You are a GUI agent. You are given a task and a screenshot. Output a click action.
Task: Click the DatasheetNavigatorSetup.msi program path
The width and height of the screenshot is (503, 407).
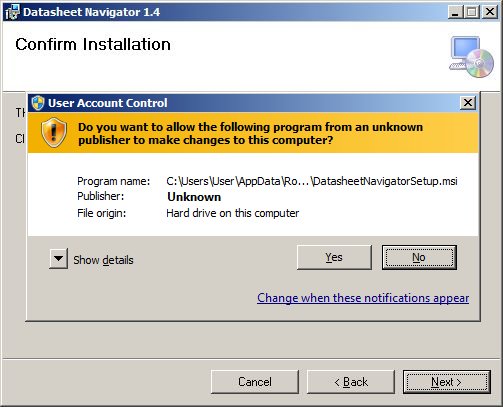coord(312,181)
